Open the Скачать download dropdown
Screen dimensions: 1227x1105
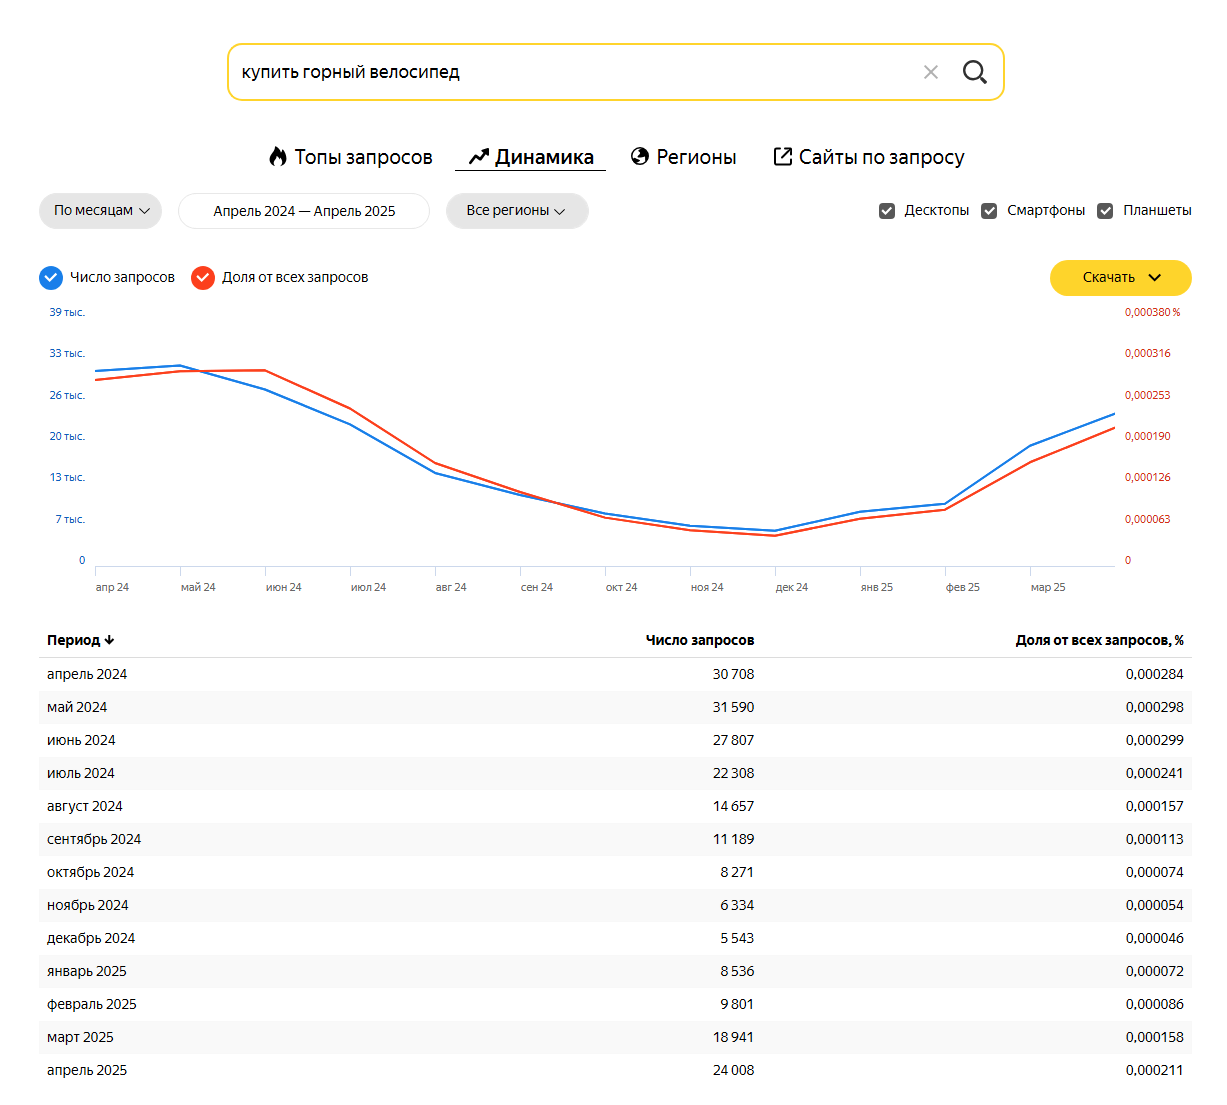coord(1120,278)
